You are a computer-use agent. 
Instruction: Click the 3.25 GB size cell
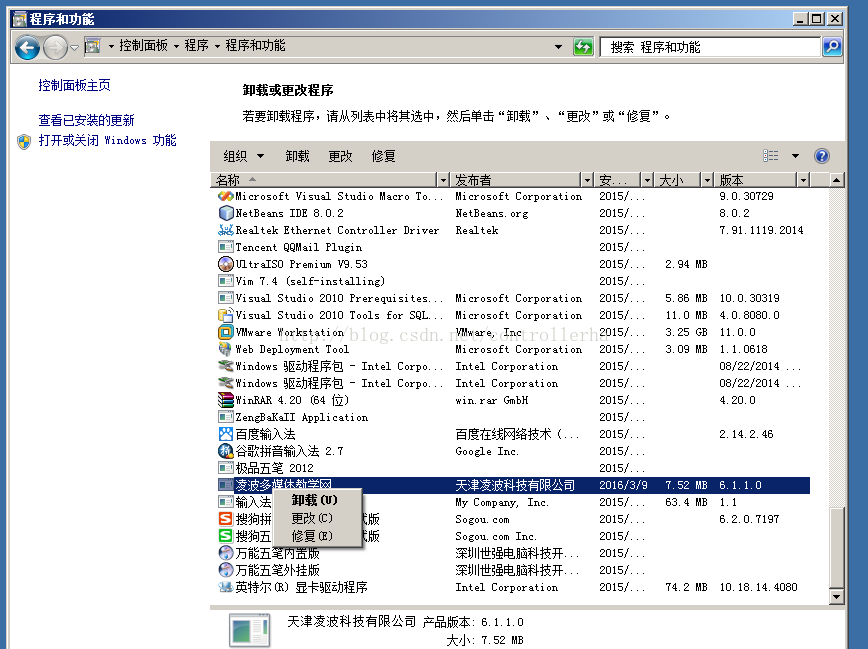coord(686,332)
